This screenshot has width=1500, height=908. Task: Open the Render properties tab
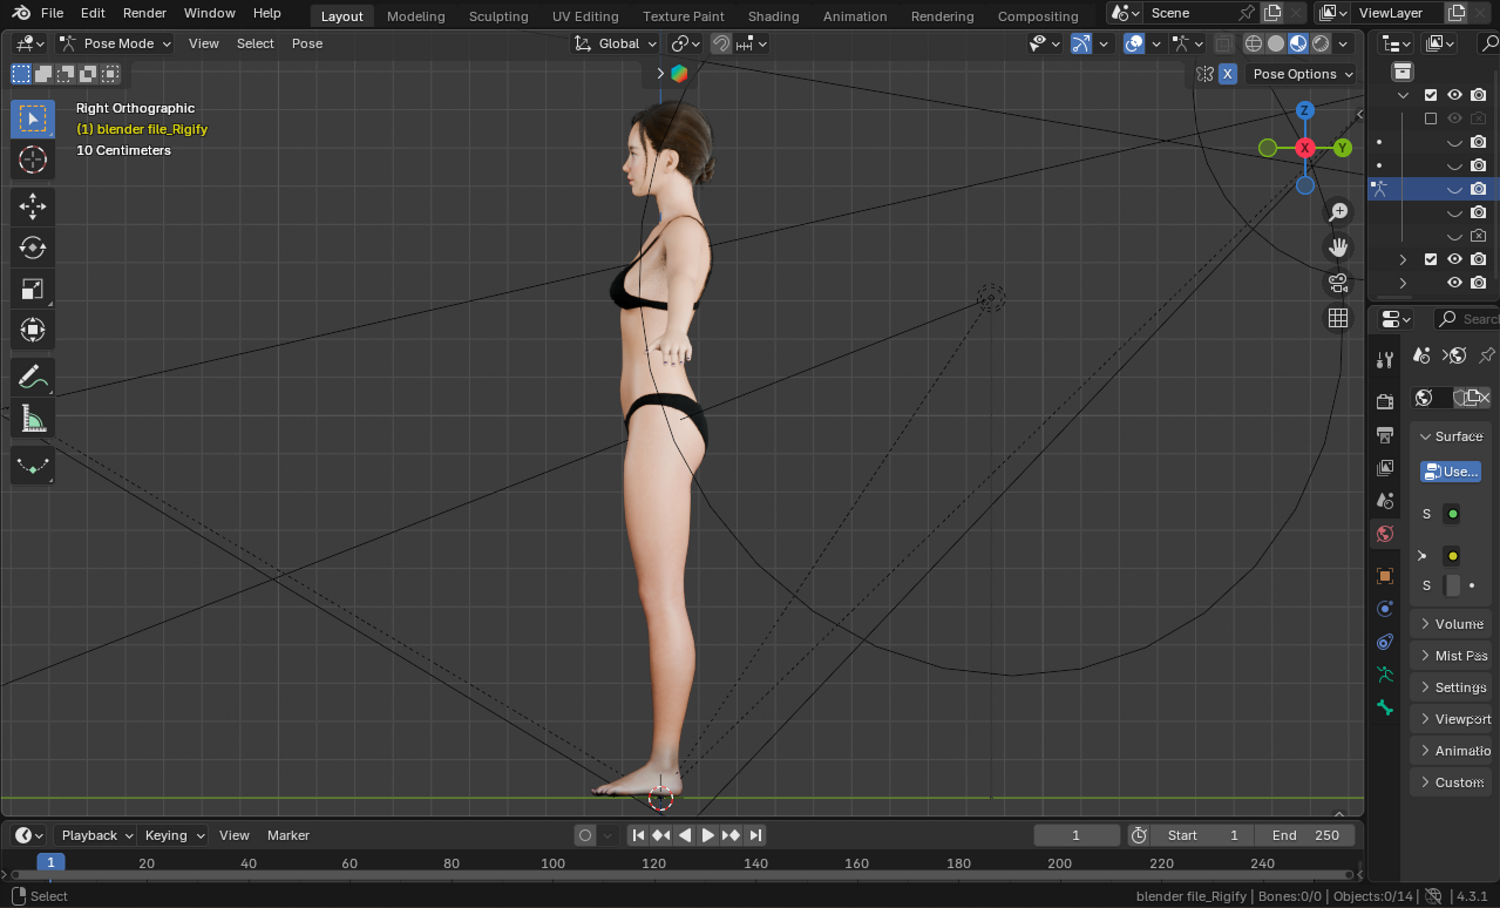pos(1385,401)
